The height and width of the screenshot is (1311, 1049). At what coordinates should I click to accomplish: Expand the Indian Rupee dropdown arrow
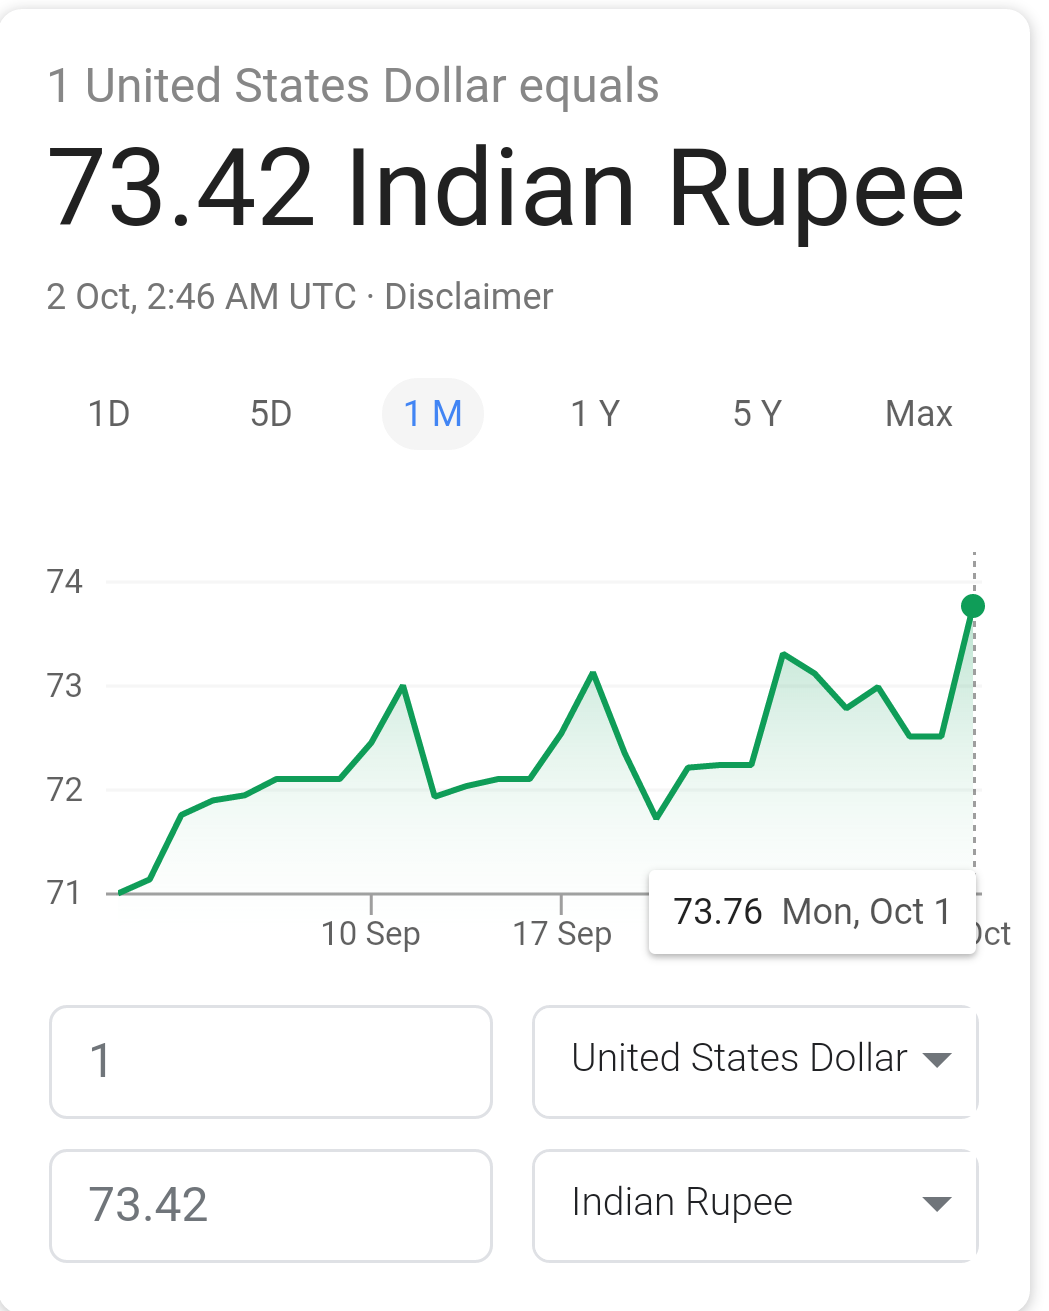tap(937, 1204)
